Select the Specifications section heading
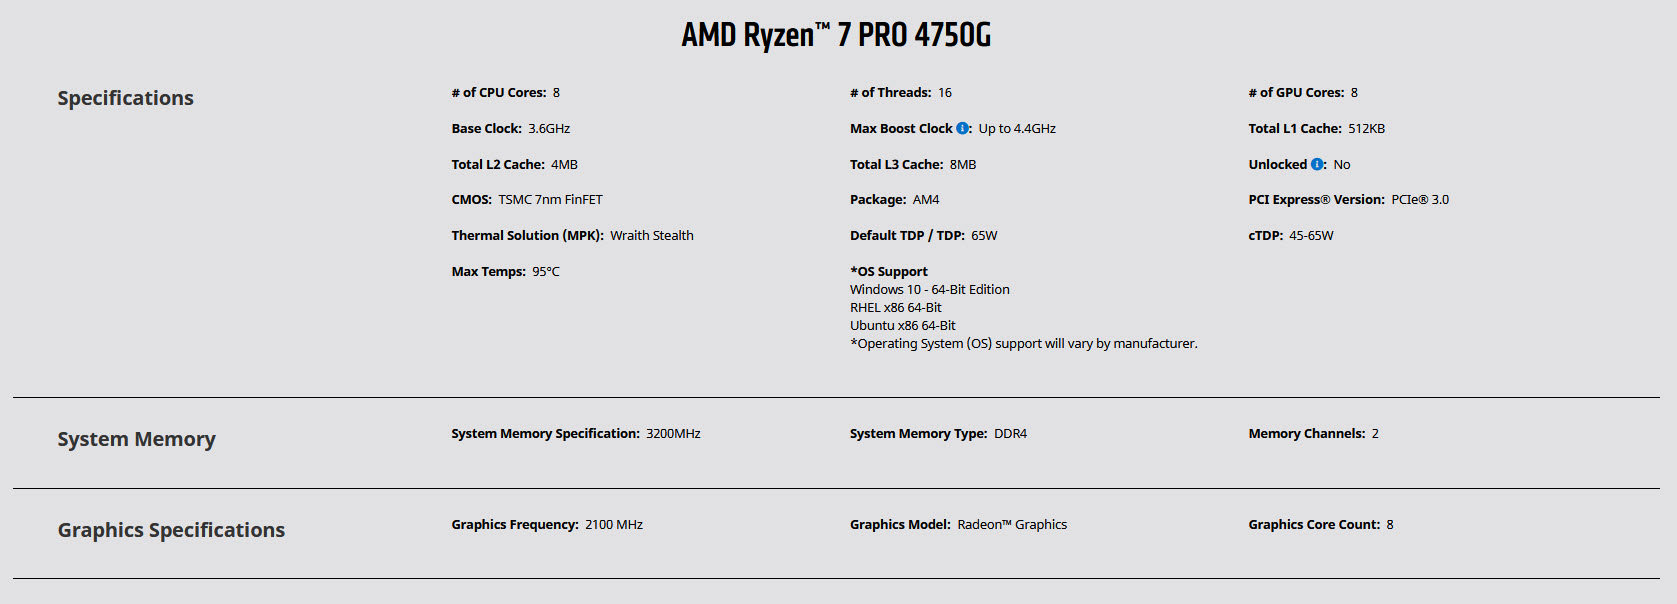 coord(125,98)
